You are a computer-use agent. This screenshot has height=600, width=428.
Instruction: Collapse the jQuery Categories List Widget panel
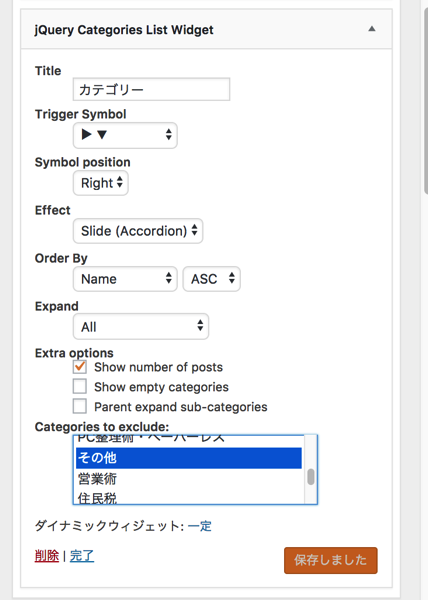pos(371,29)
